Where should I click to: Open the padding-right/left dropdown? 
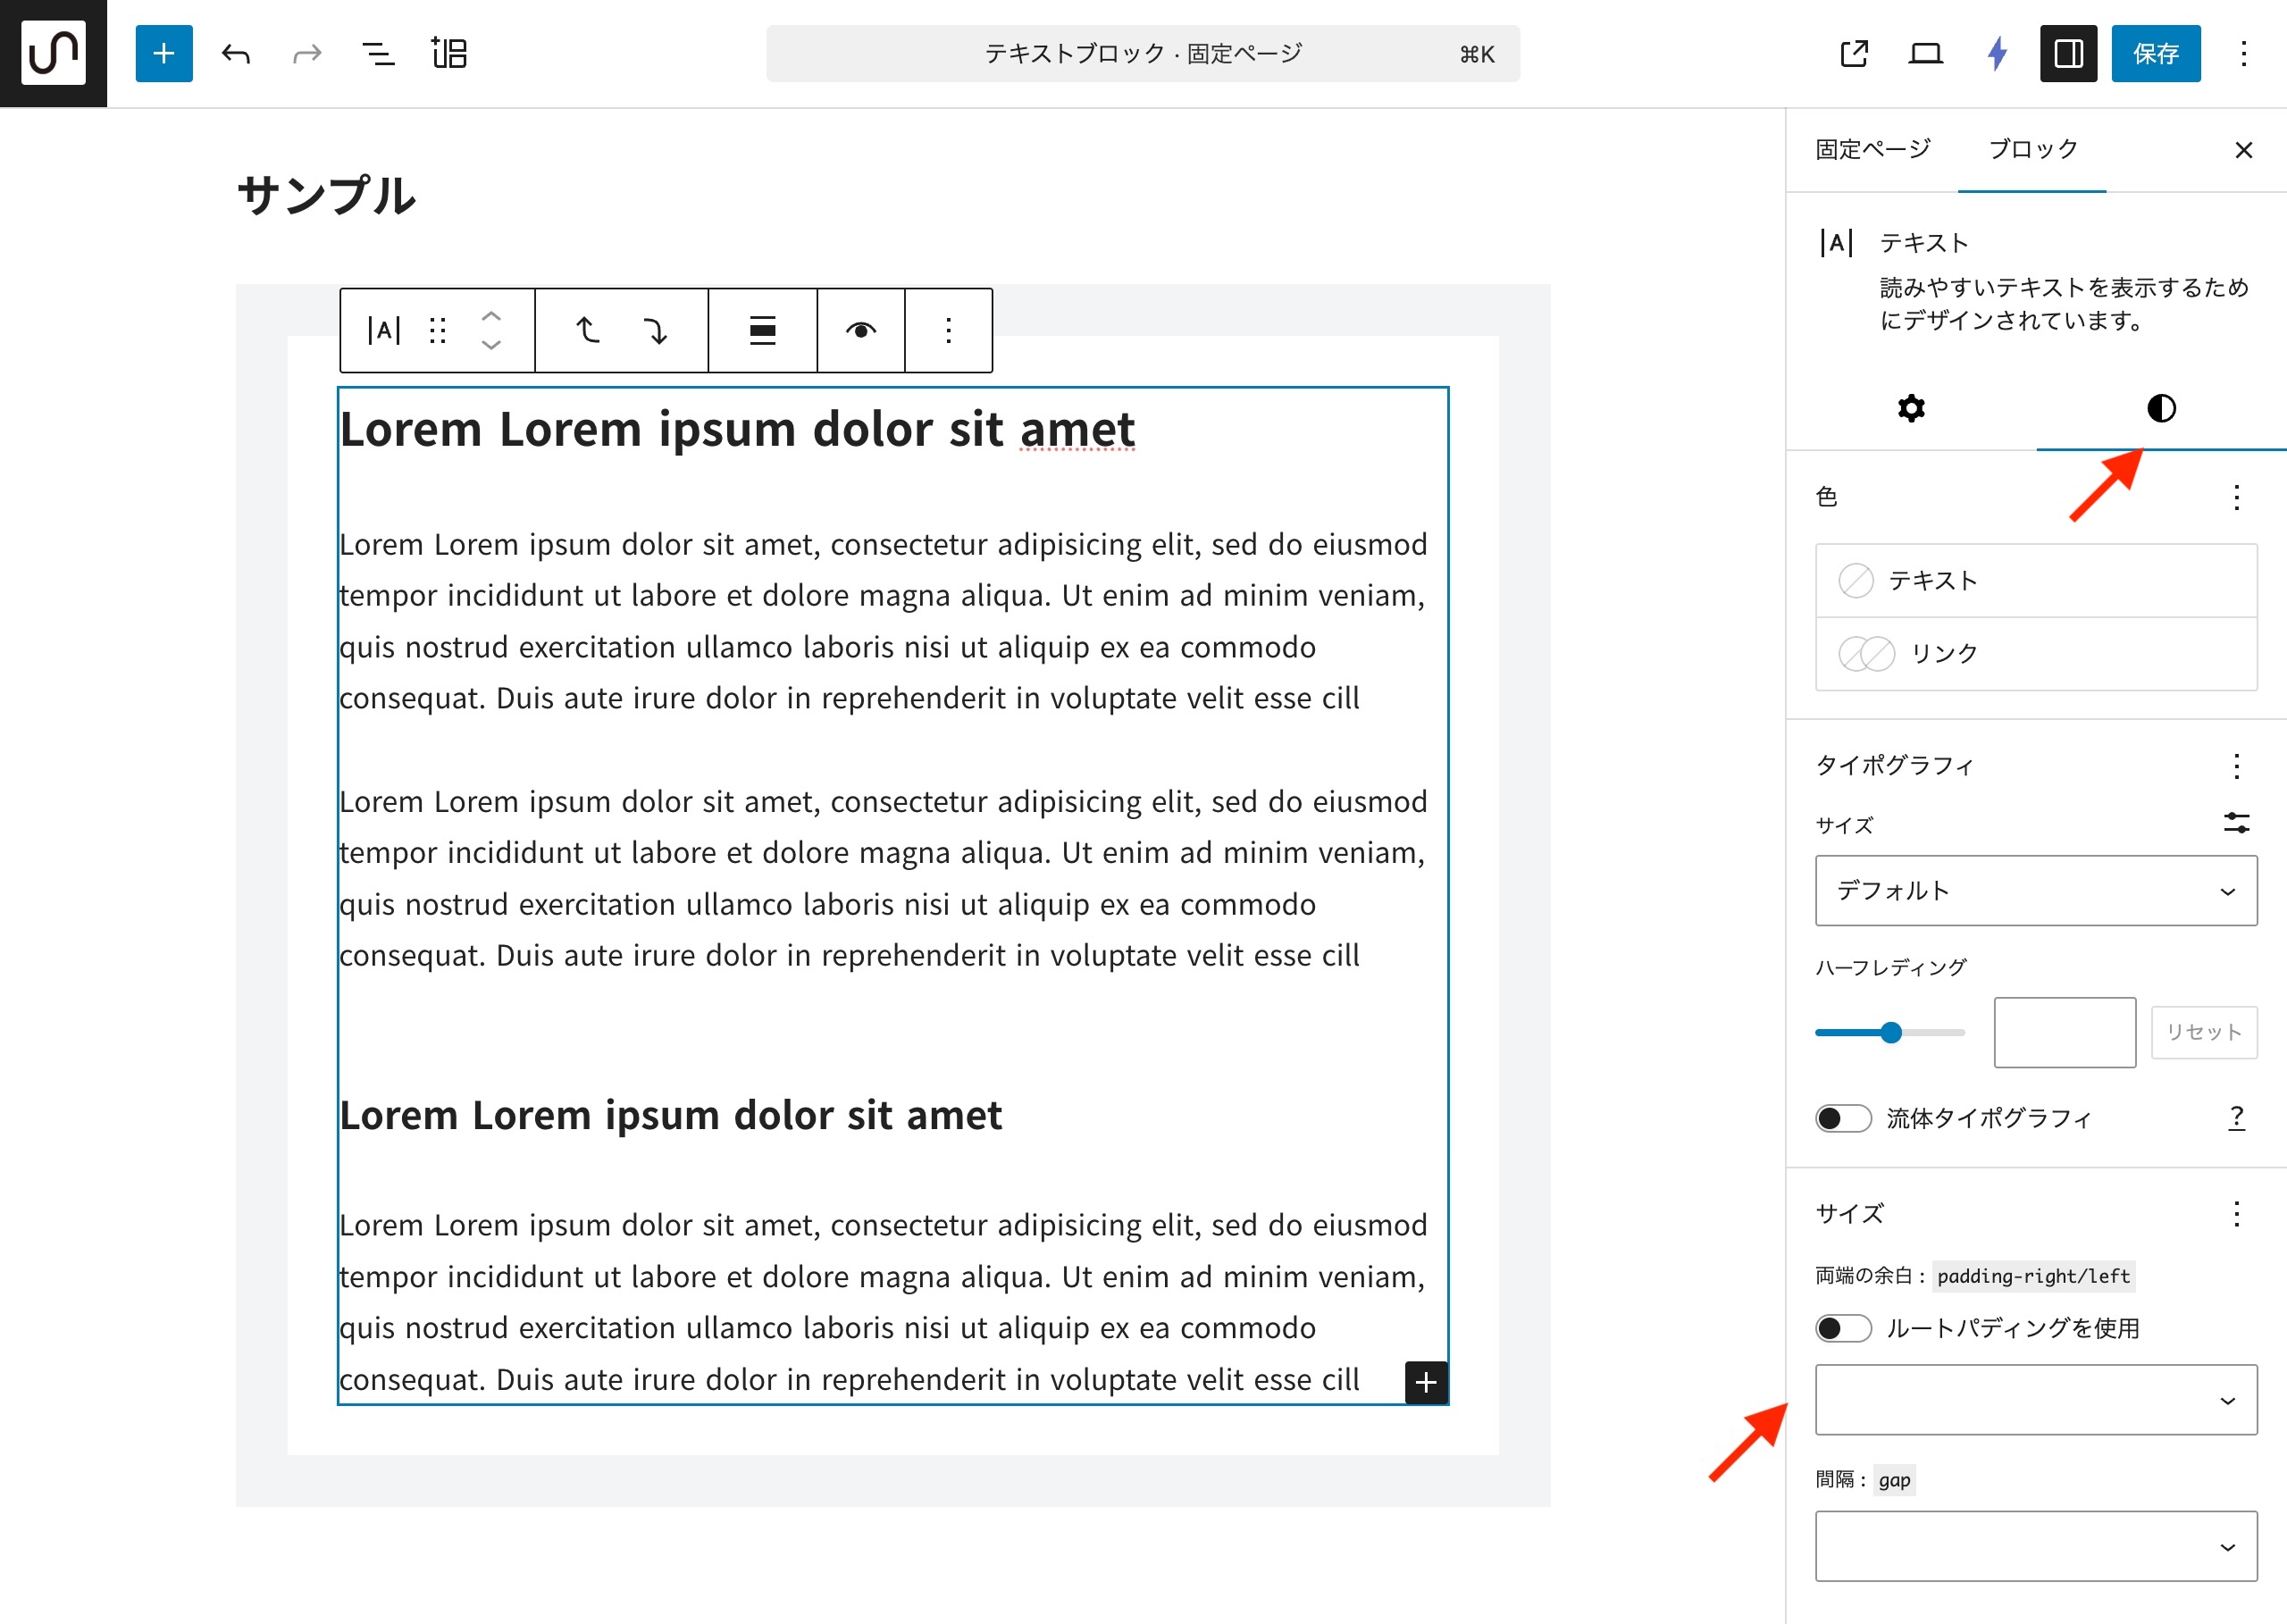pos(2035,1400)
